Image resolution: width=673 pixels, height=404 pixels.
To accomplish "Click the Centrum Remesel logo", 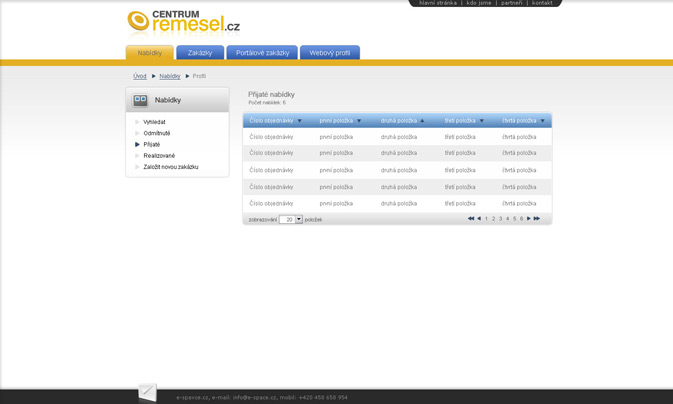I will 183,22.
